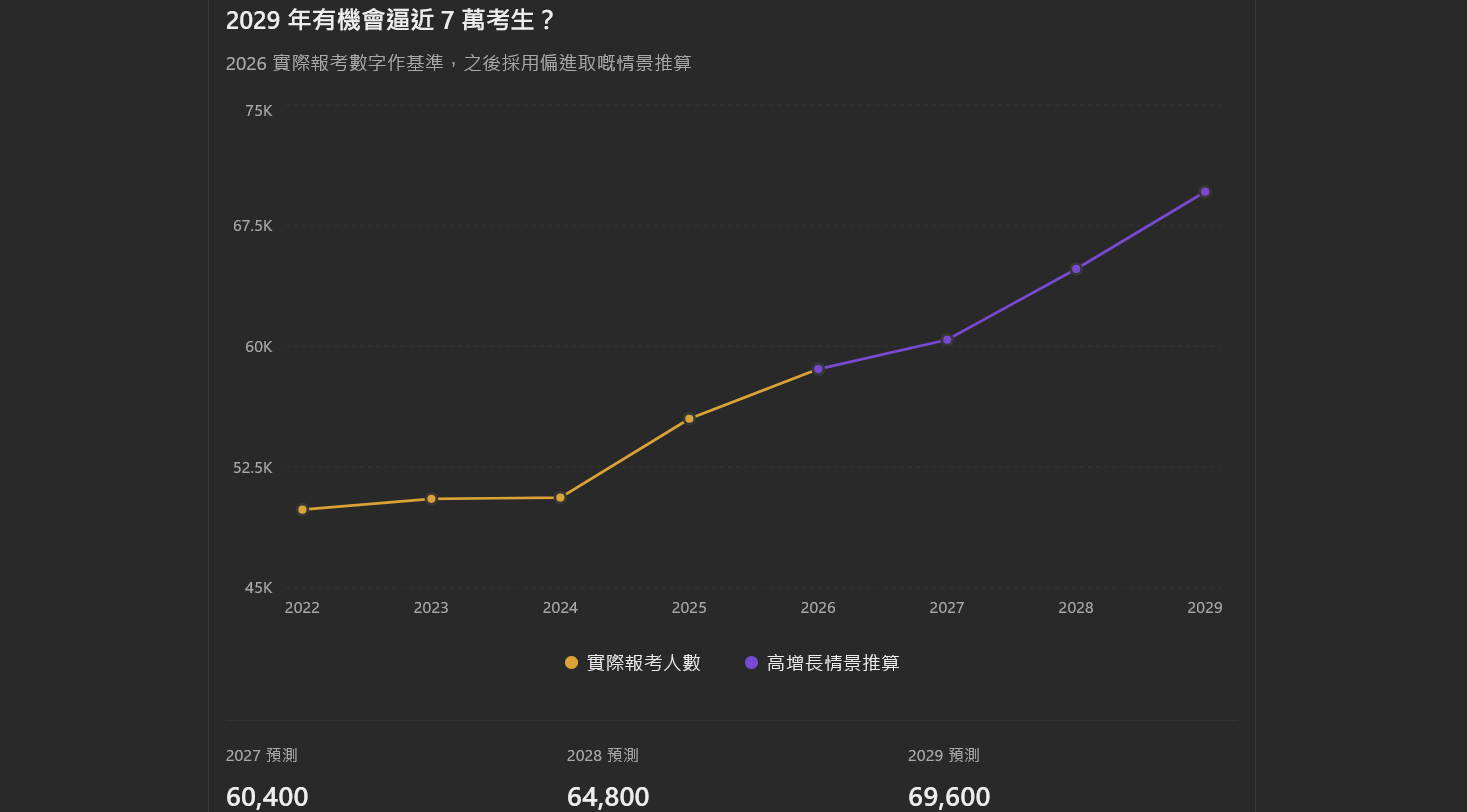
Task: Click the 60,400 forecast value
Action: (x=267, y=797)
